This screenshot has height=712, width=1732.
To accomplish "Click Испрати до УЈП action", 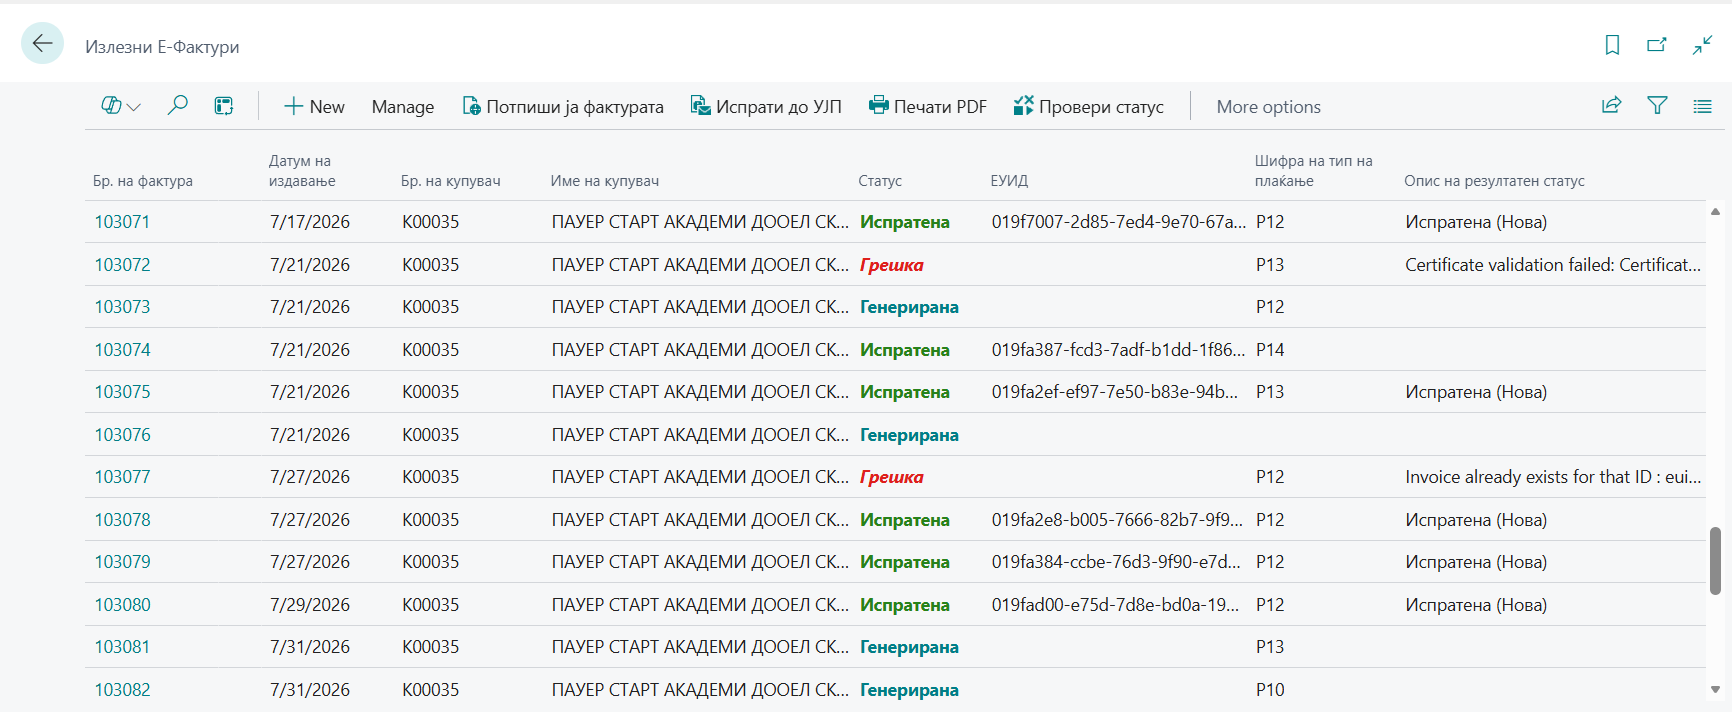I will pyautogui.click(x=766, y=107).
